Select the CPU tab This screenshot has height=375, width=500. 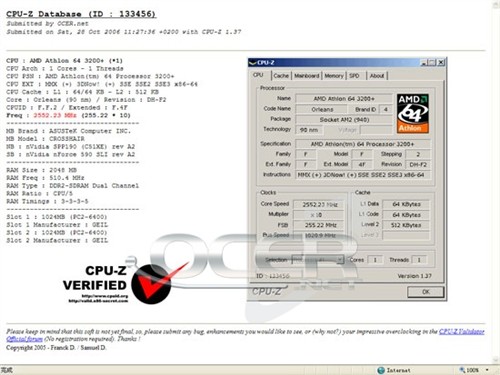pos(258,75)
